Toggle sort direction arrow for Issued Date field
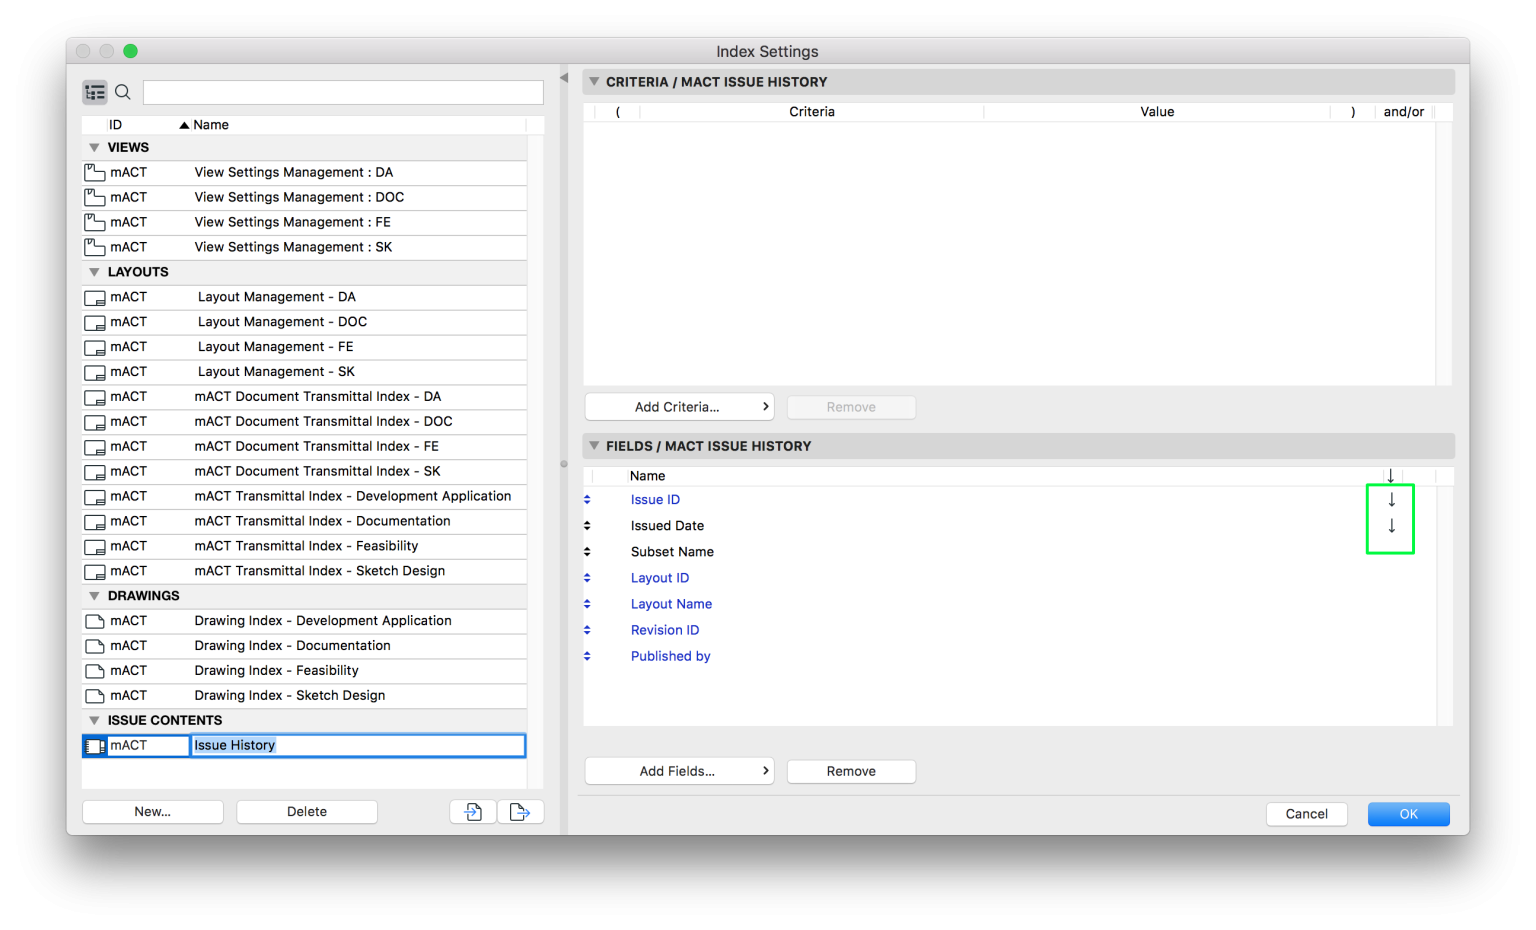 [1390, 525]
